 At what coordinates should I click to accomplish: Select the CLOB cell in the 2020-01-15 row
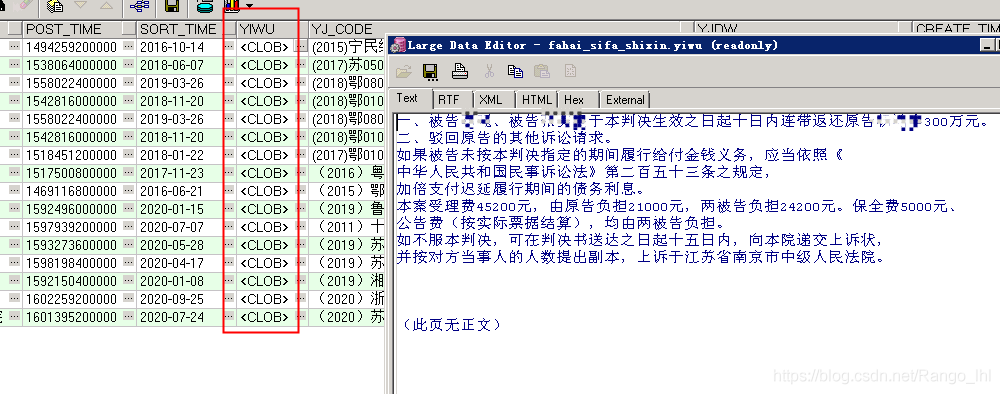265,208
